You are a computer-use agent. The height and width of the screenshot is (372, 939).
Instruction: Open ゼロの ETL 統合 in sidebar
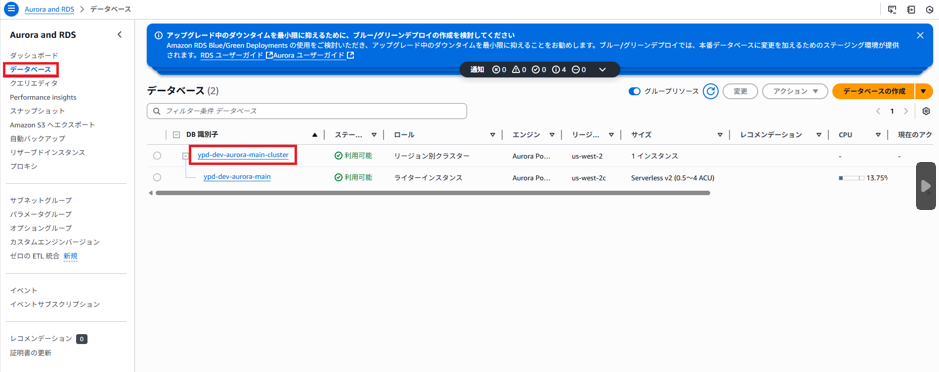(x=35, y=256)
